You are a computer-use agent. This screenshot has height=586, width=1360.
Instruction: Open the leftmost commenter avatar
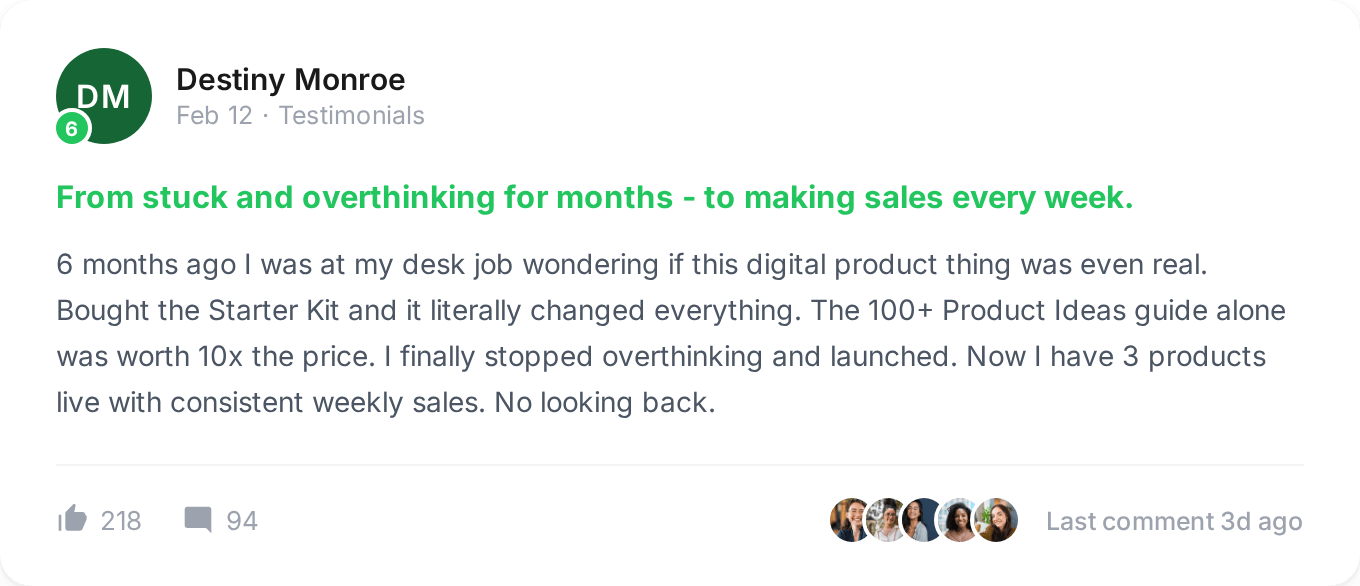851,520
